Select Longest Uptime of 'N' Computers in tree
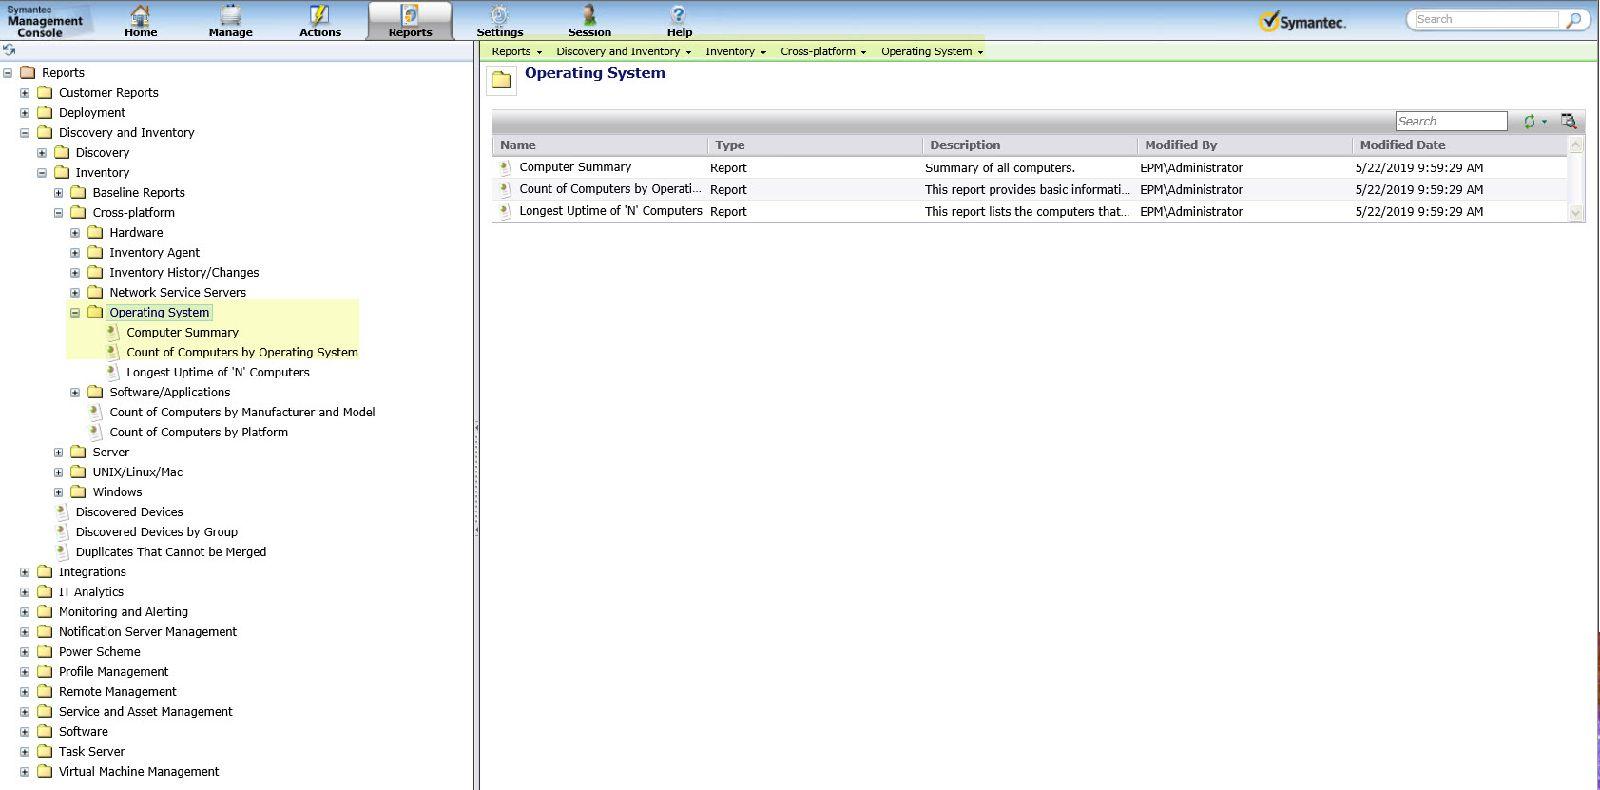The width and height of the screenshot is (1600, 790). [218, 372]
